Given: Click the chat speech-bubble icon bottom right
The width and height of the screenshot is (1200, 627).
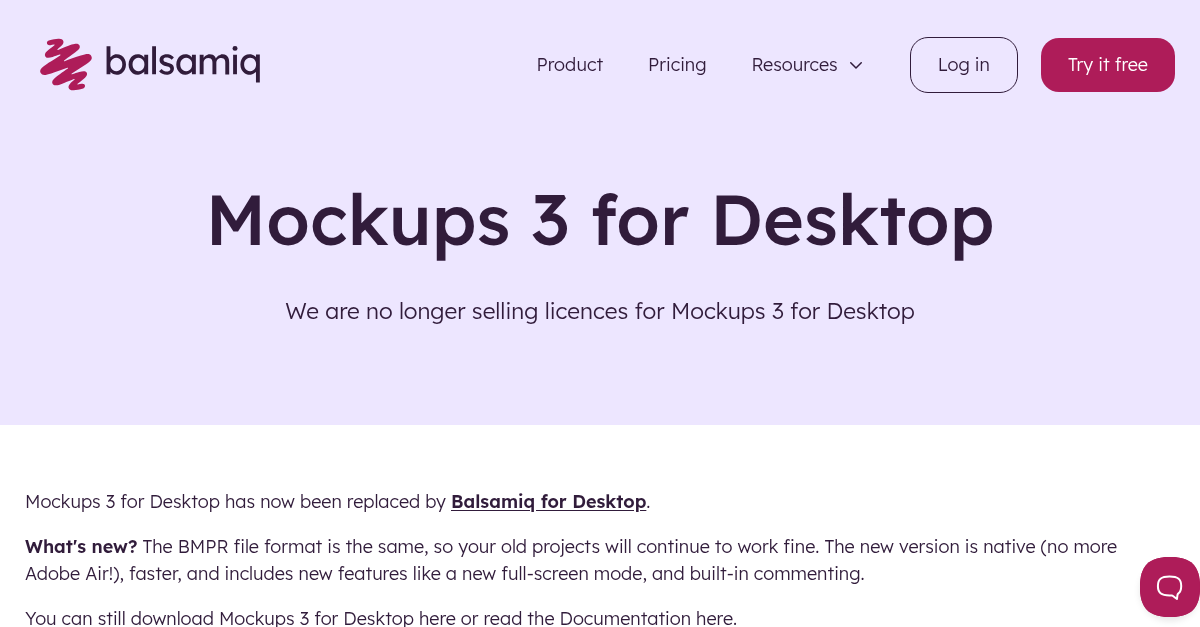Looking at the screenshot, I should click(1170, 587).
